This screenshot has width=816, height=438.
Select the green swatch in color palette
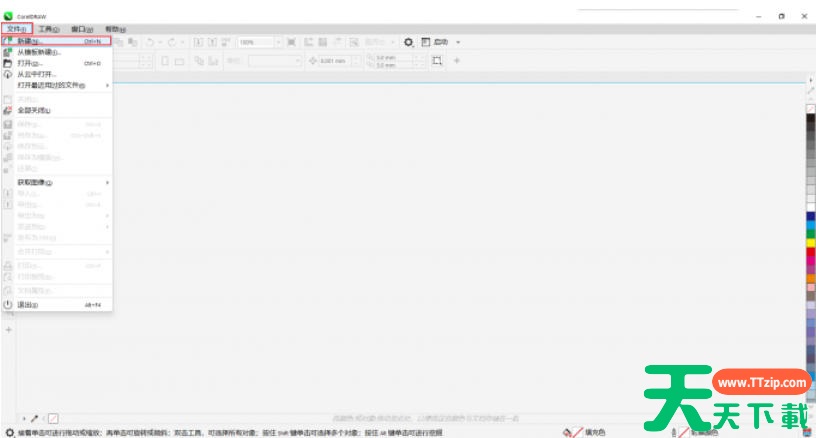pyautogui.click(x=811, y=233)
